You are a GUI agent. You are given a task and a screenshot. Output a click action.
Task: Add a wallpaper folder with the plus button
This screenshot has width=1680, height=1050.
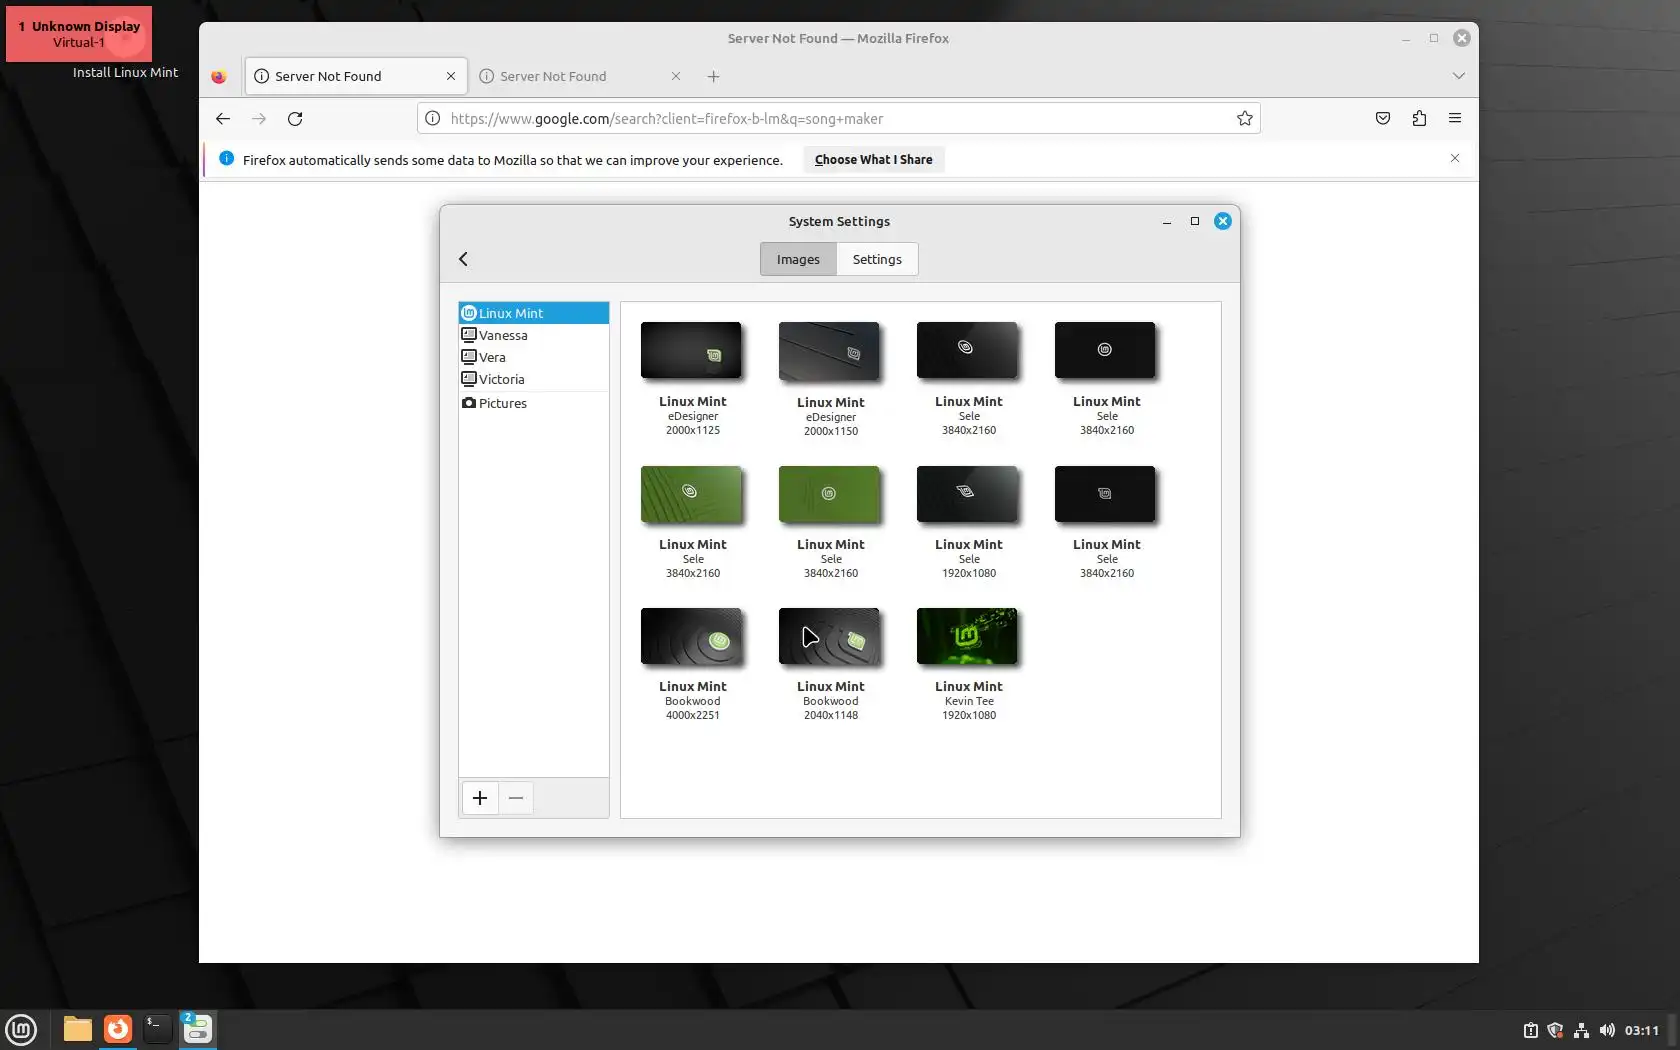click(480, 798)
